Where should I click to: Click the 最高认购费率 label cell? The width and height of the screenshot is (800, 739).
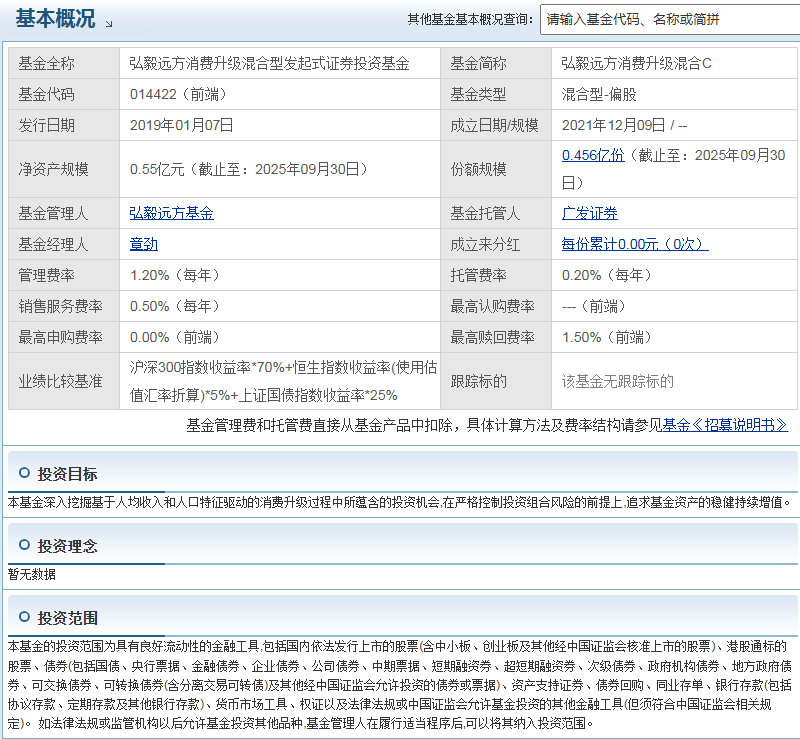tap(495, 306)
